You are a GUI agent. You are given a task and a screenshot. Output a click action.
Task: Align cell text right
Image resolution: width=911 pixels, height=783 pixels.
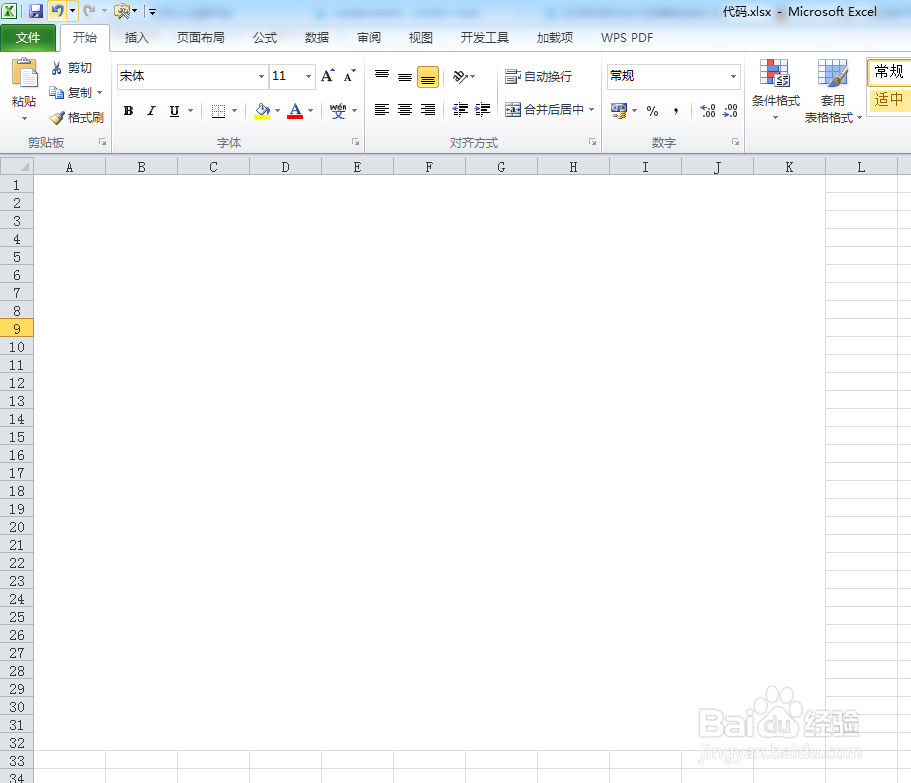tap(428, 110)
